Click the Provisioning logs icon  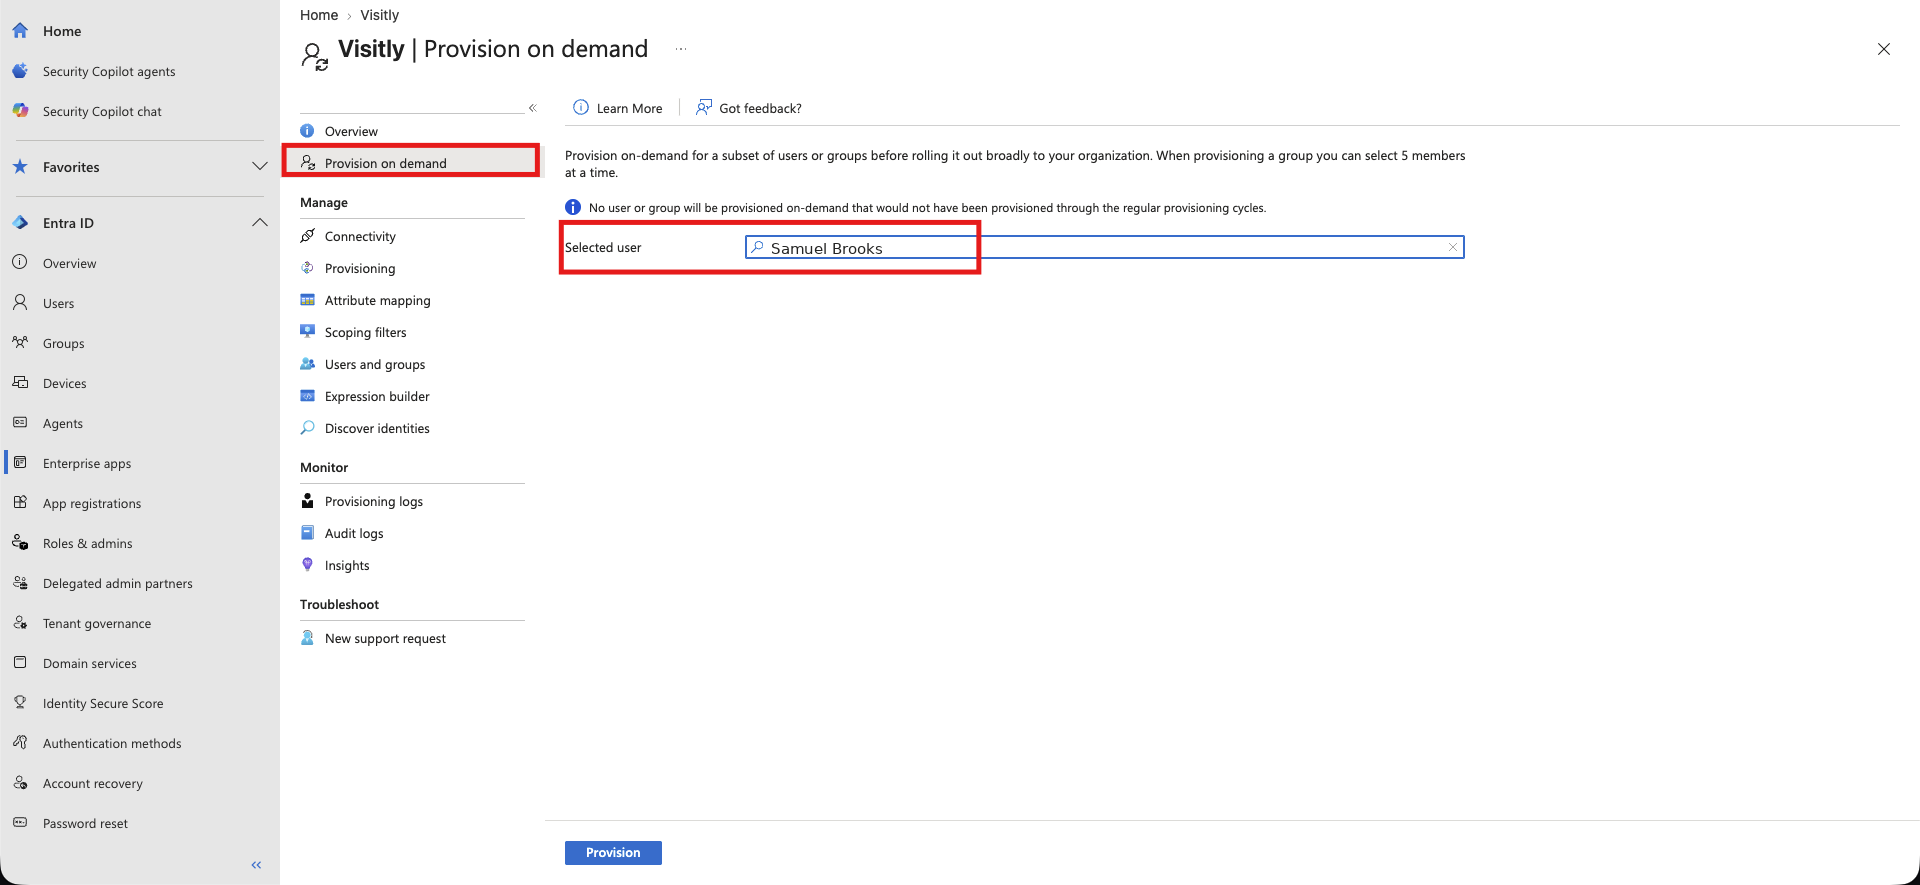pos(308,501)
